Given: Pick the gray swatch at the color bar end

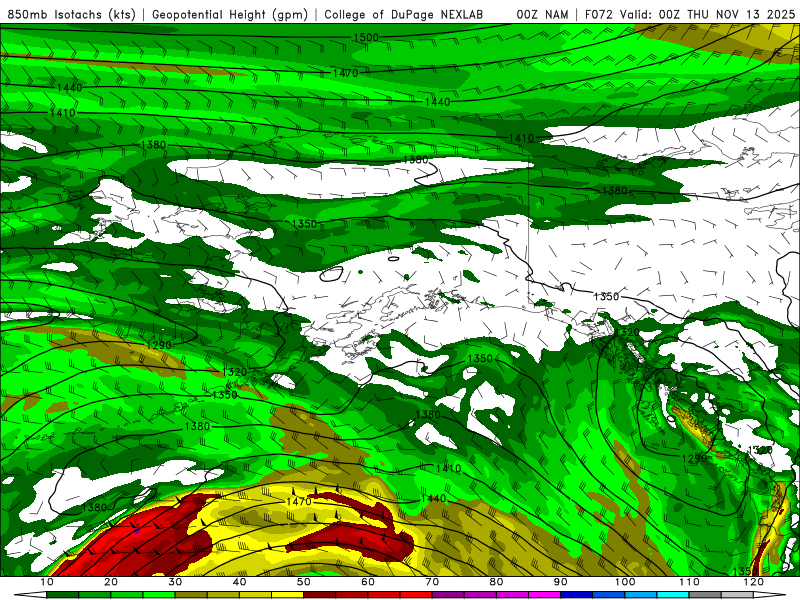Looking at the screenshot, I should pyautogui.click(x=705, y=595).
